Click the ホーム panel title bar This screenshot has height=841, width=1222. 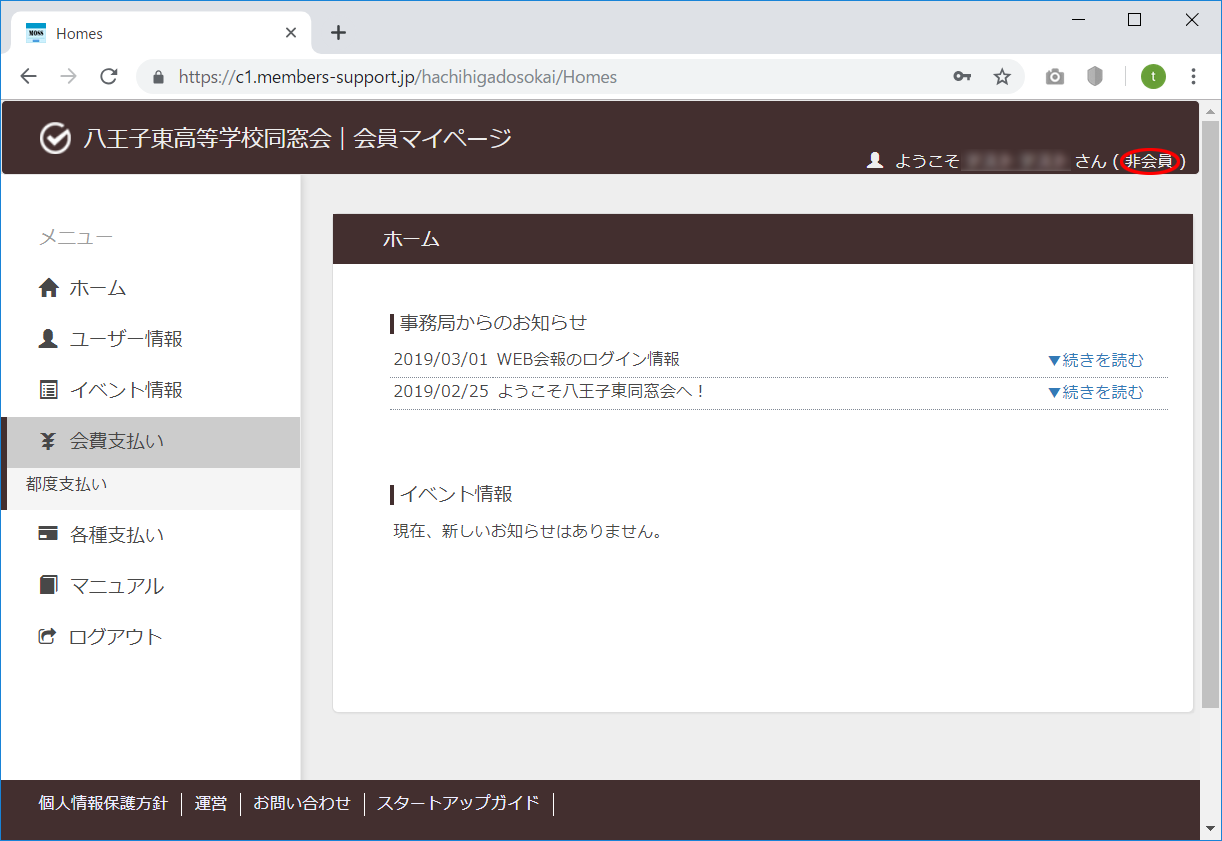coord(763,239)
